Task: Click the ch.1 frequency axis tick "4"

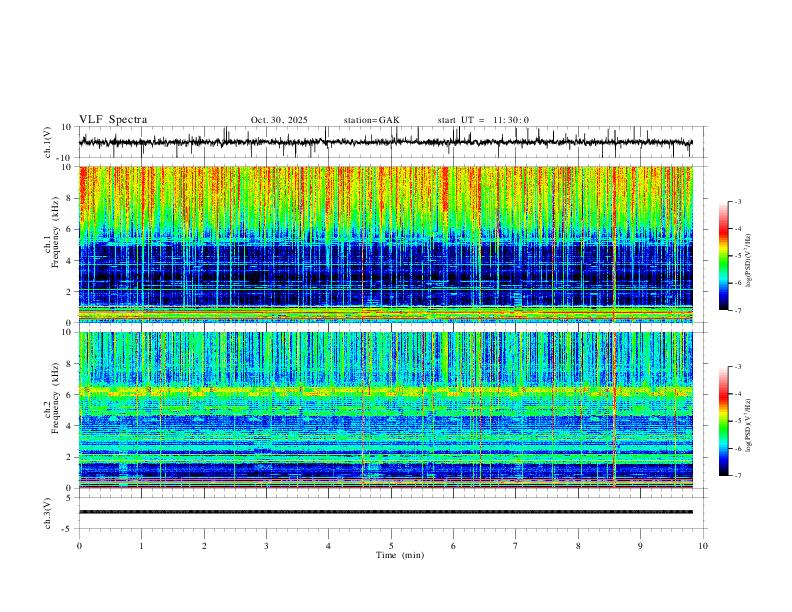Action: 69,261
